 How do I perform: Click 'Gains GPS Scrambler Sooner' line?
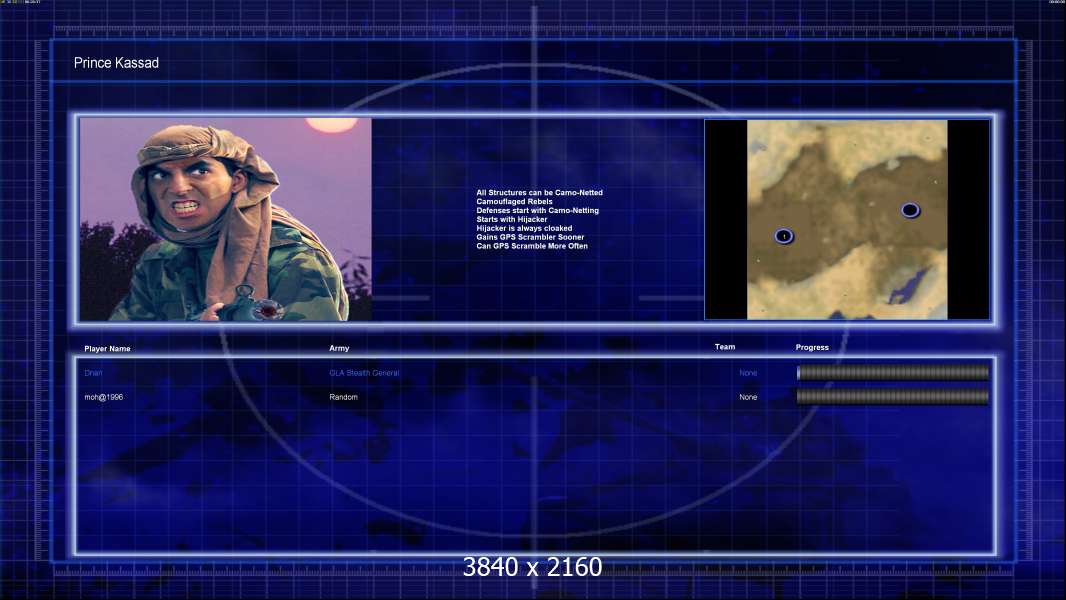point(530,236)
